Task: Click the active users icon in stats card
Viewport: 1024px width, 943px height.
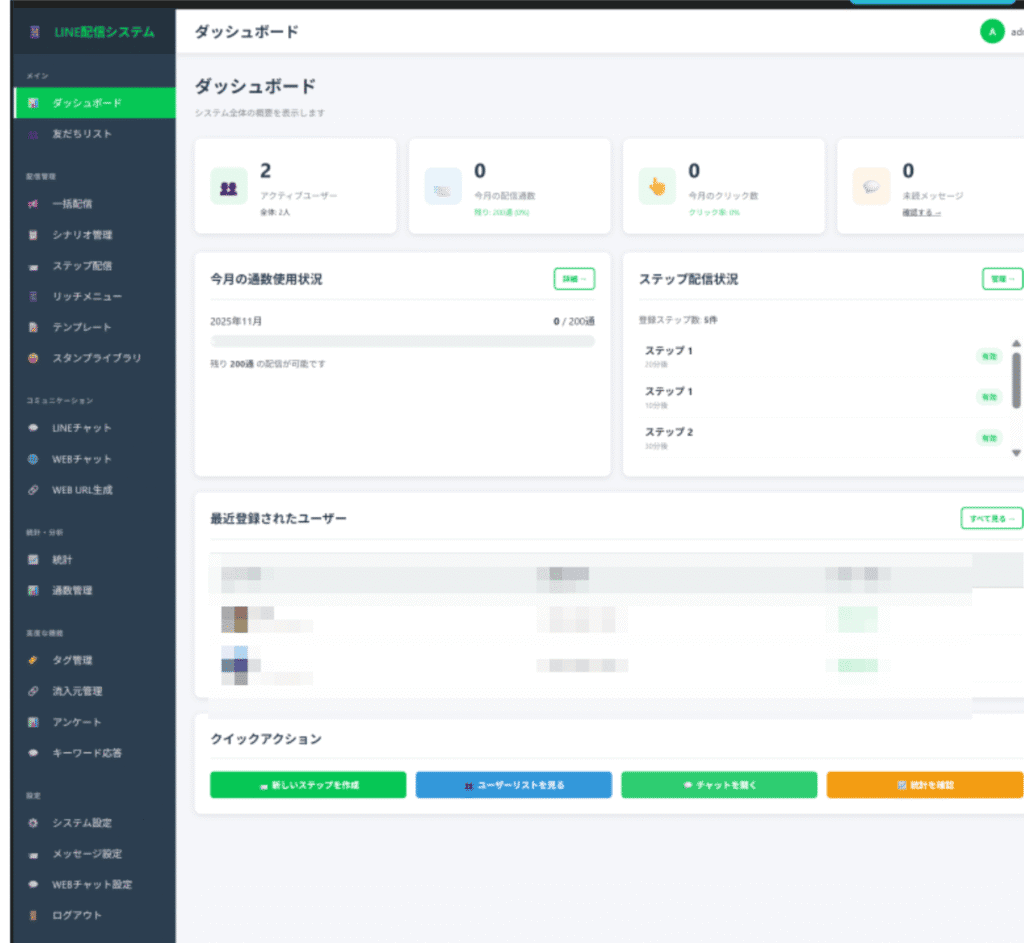Action: 229,187
